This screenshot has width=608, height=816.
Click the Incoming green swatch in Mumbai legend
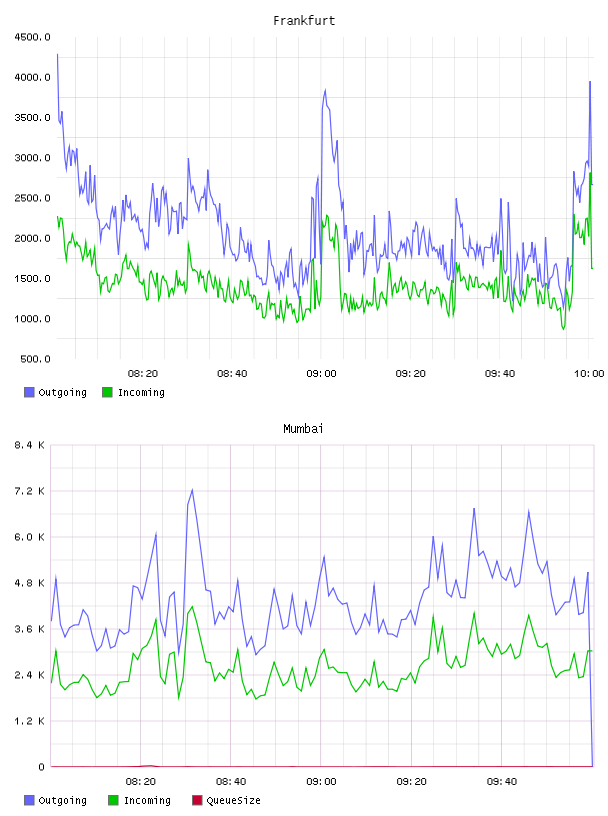coord(113,800)
